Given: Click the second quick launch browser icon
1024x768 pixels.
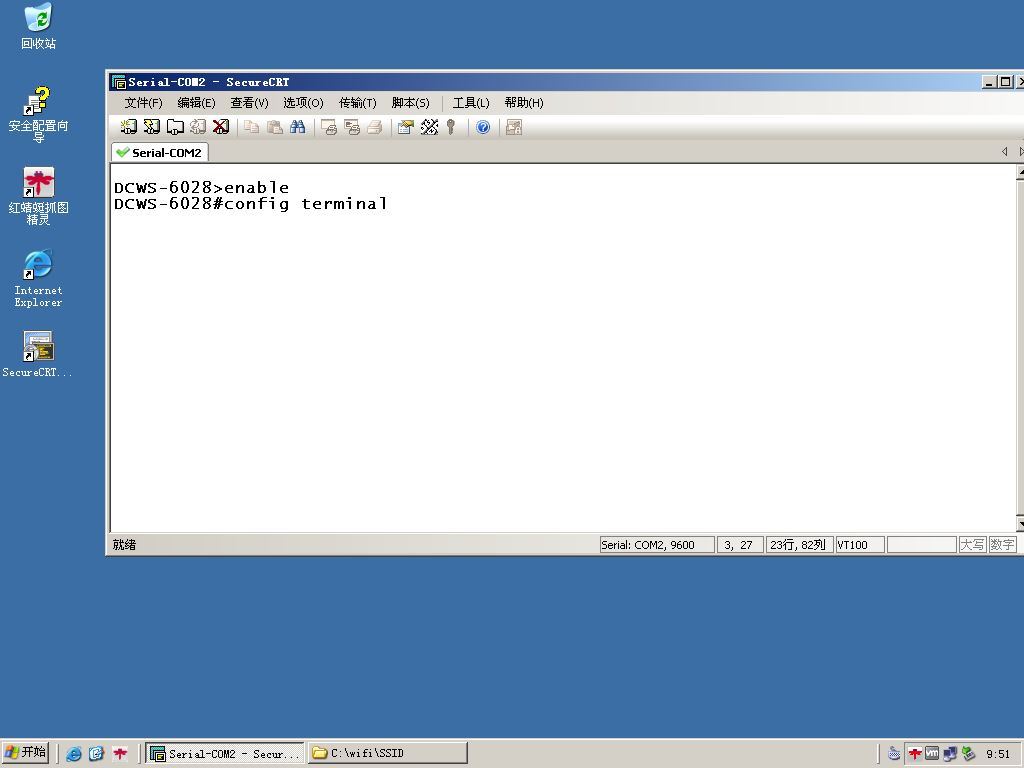Looking at the screenshot, I should [x=97, y=754].
